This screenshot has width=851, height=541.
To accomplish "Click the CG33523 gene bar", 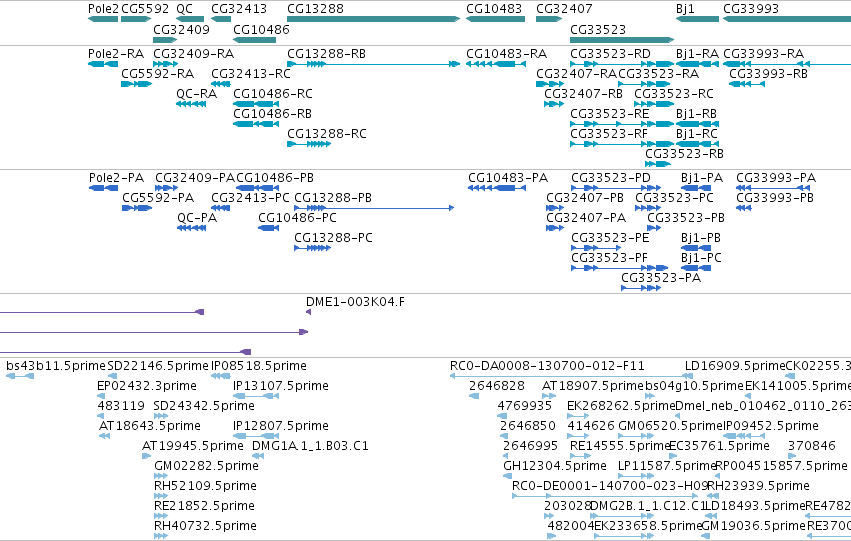I will click(622, 40).
